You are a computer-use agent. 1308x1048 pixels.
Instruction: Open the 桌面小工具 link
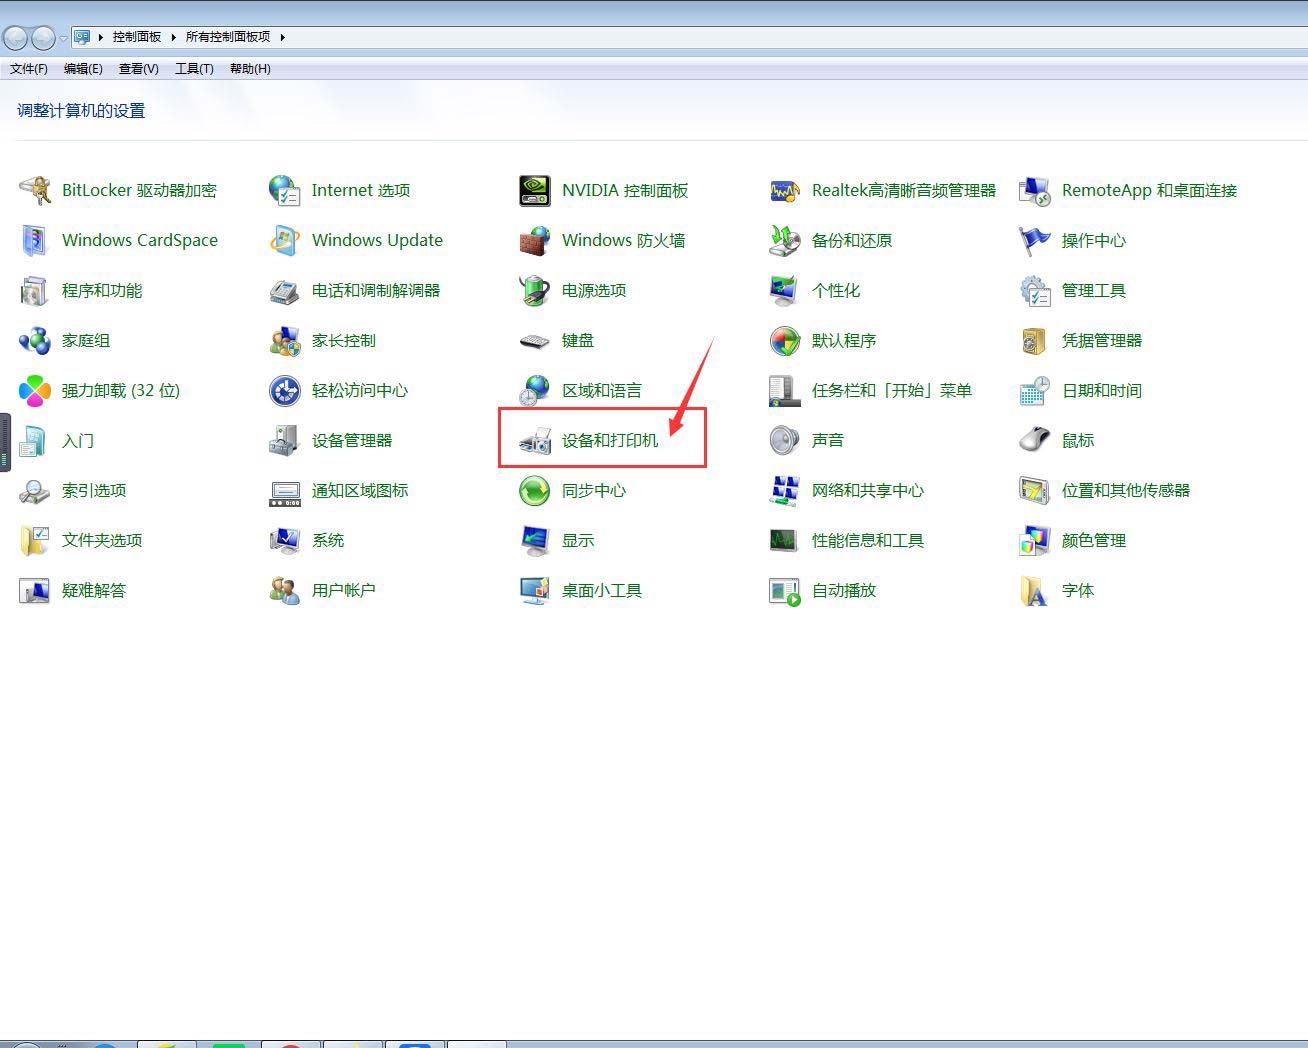[602, 590]
